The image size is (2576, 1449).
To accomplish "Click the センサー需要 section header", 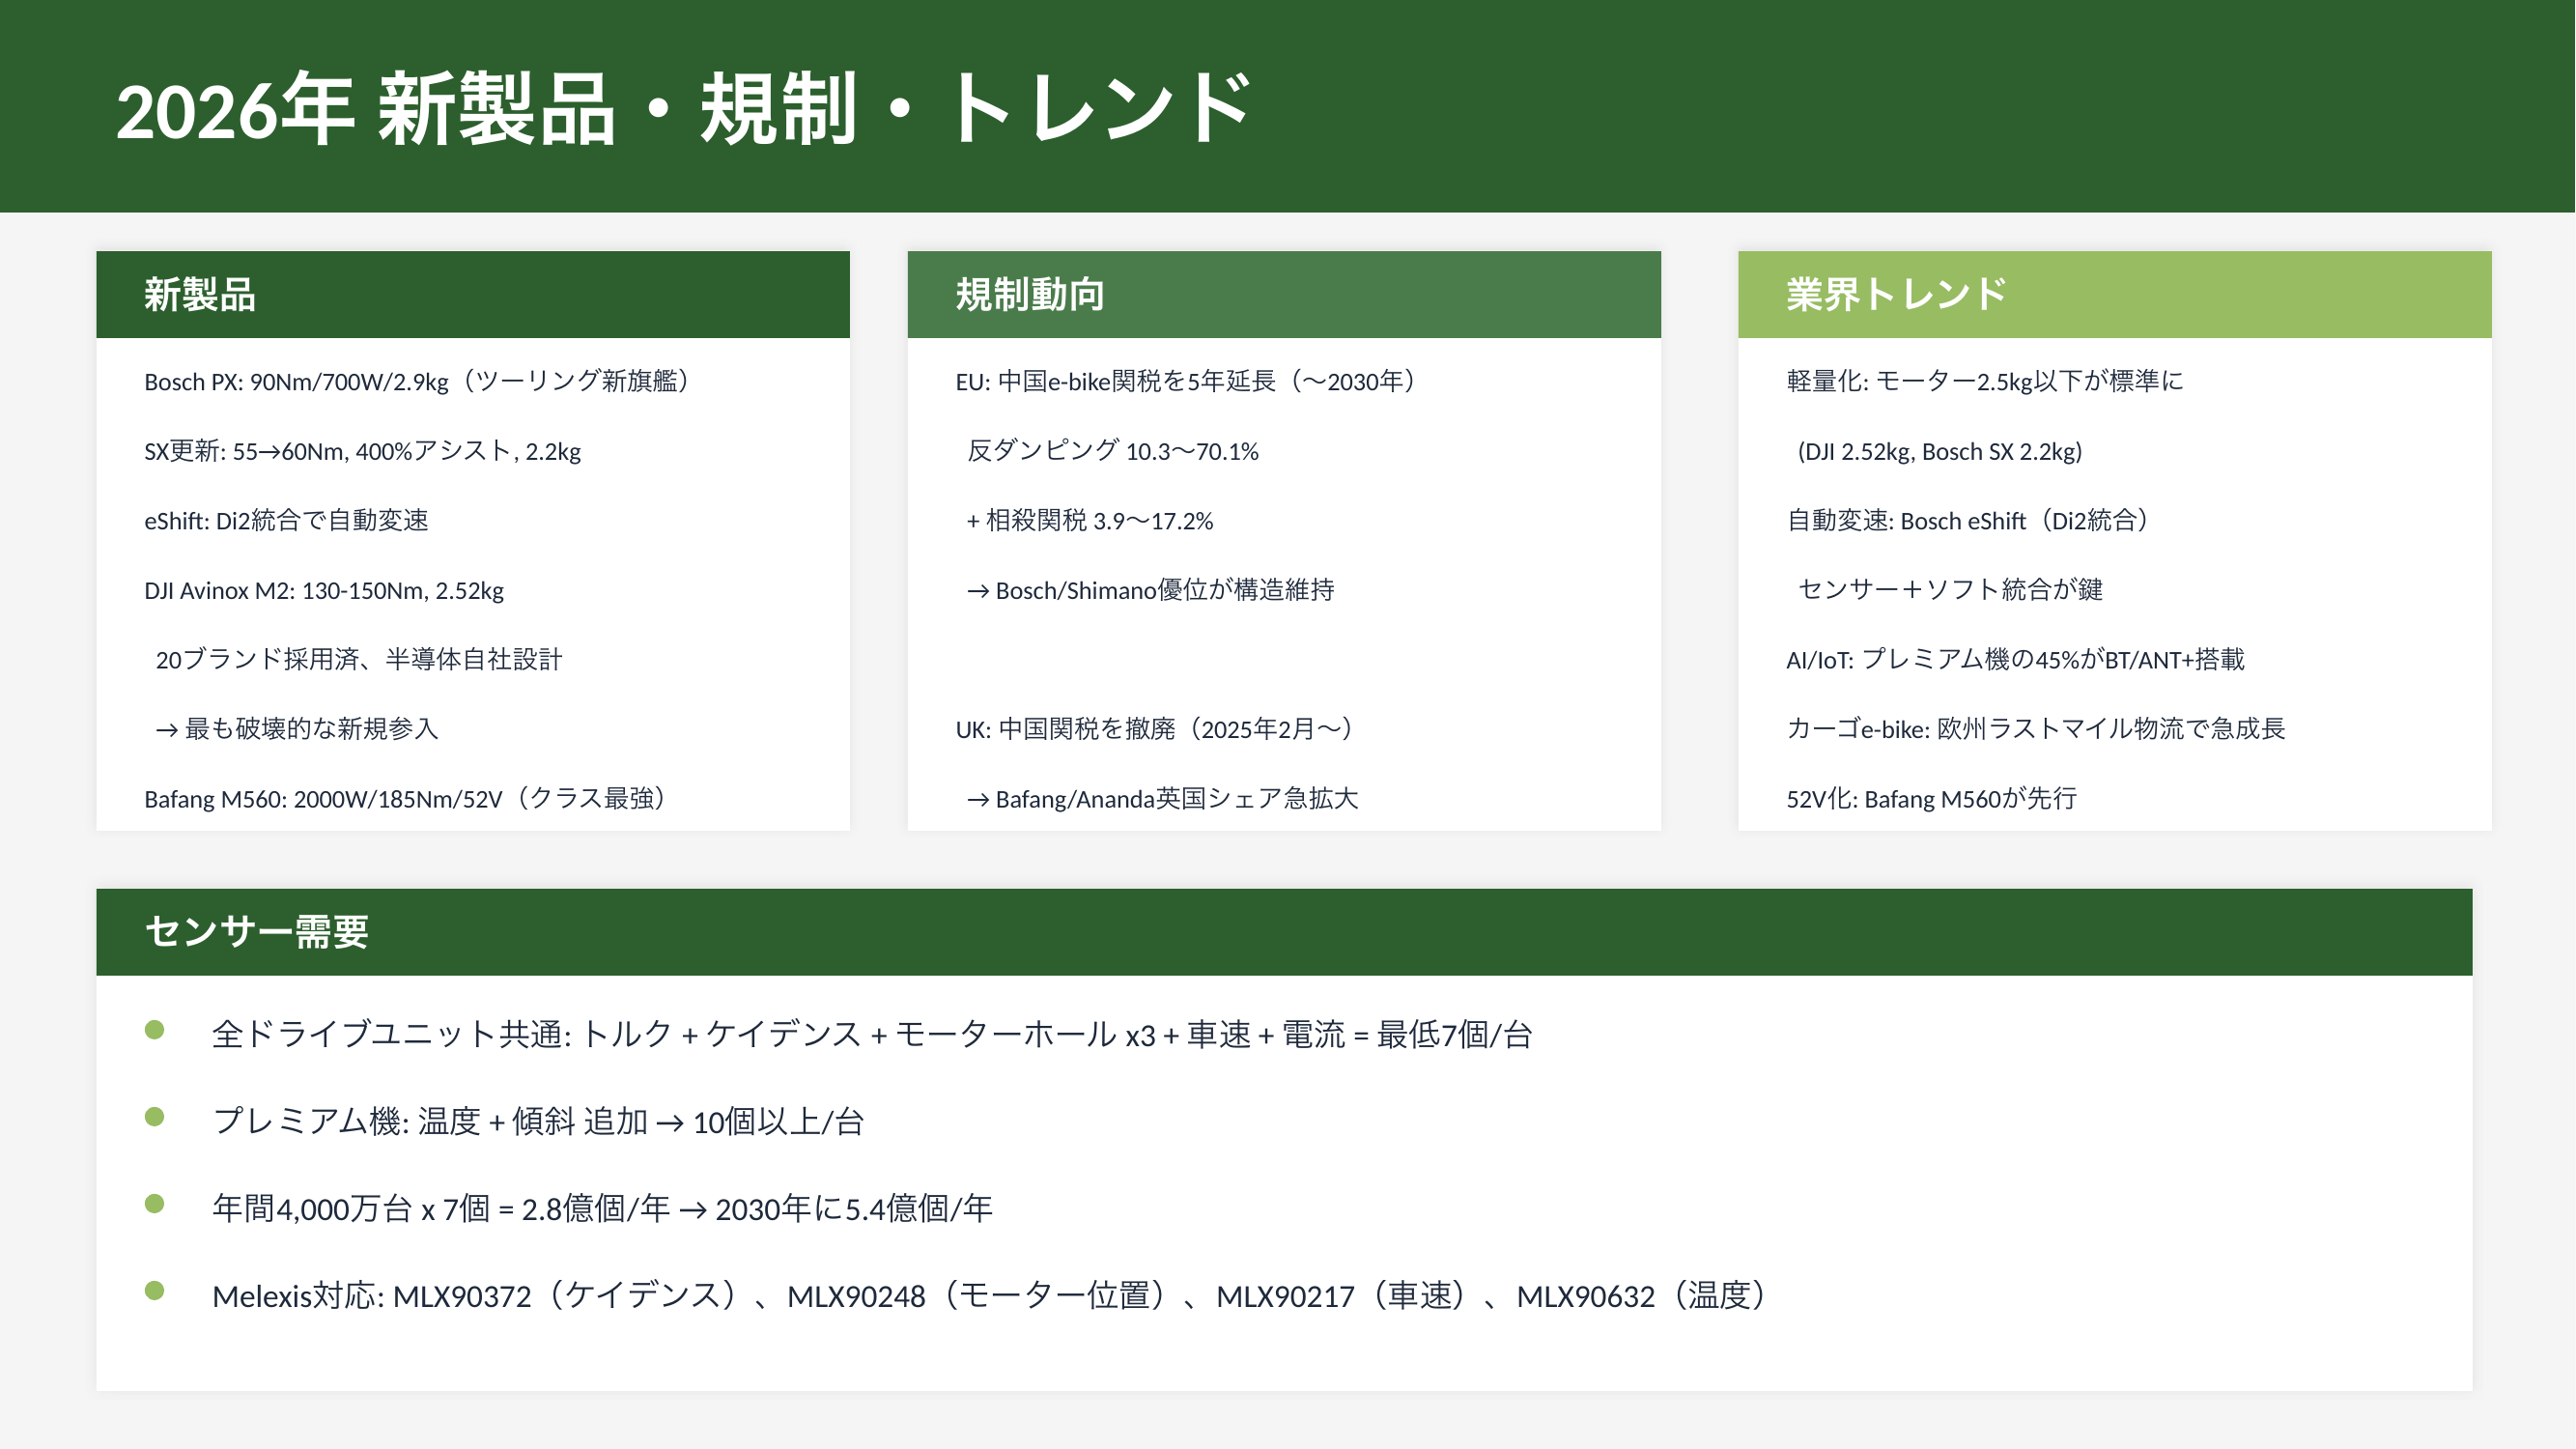I will [x=1283, y=931].
